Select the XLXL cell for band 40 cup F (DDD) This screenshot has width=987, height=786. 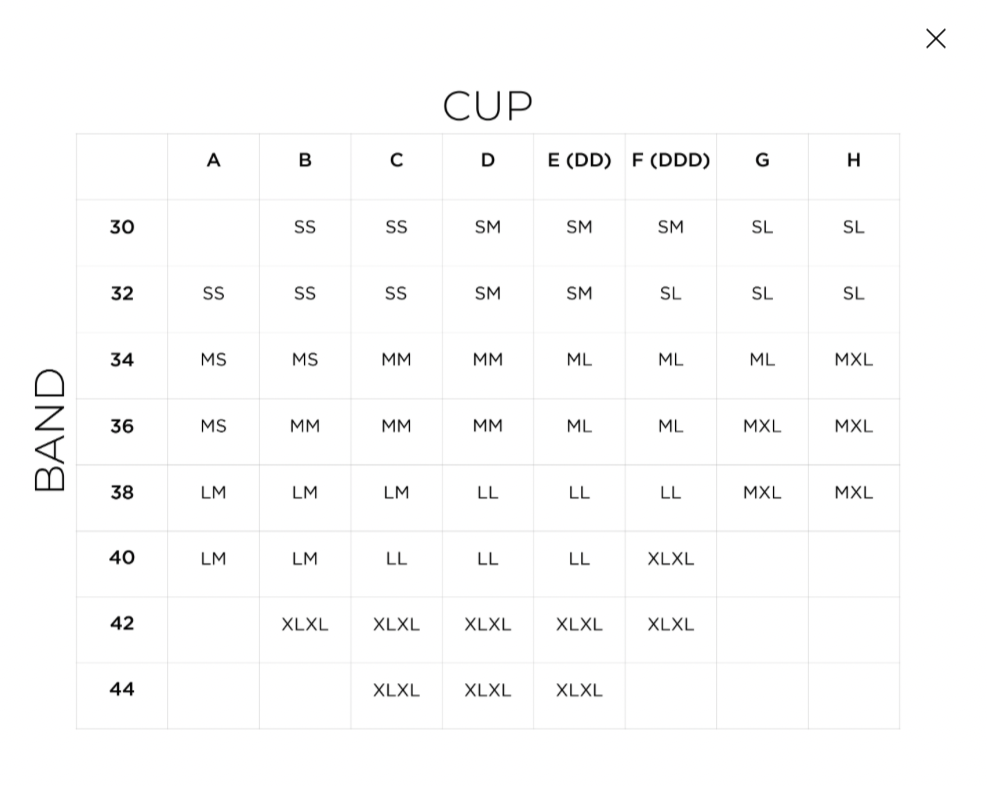pos(671,558)
